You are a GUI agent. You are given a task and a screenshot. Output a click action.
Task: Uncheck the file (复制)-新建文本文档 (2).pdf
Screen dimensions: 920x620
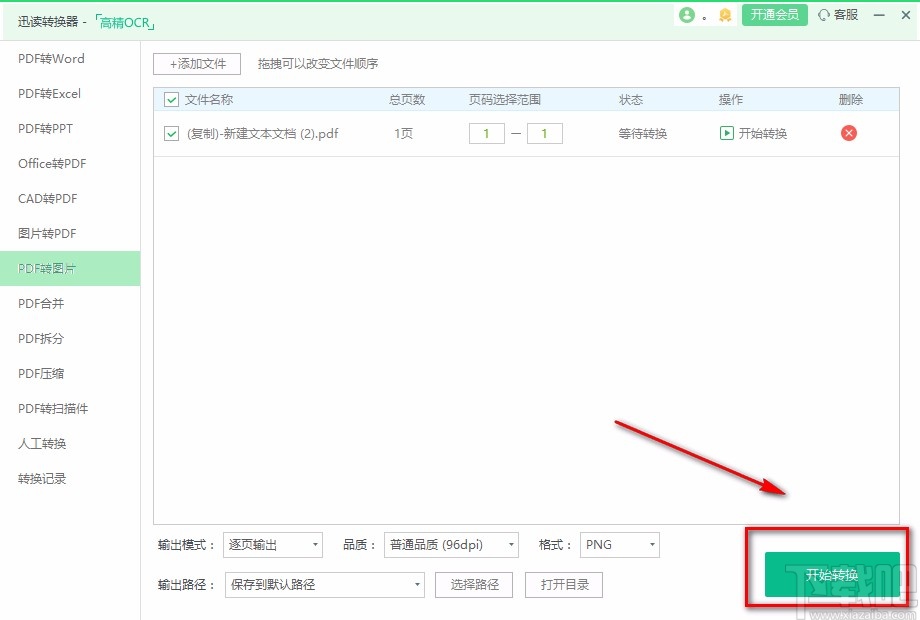click(171, 133)
